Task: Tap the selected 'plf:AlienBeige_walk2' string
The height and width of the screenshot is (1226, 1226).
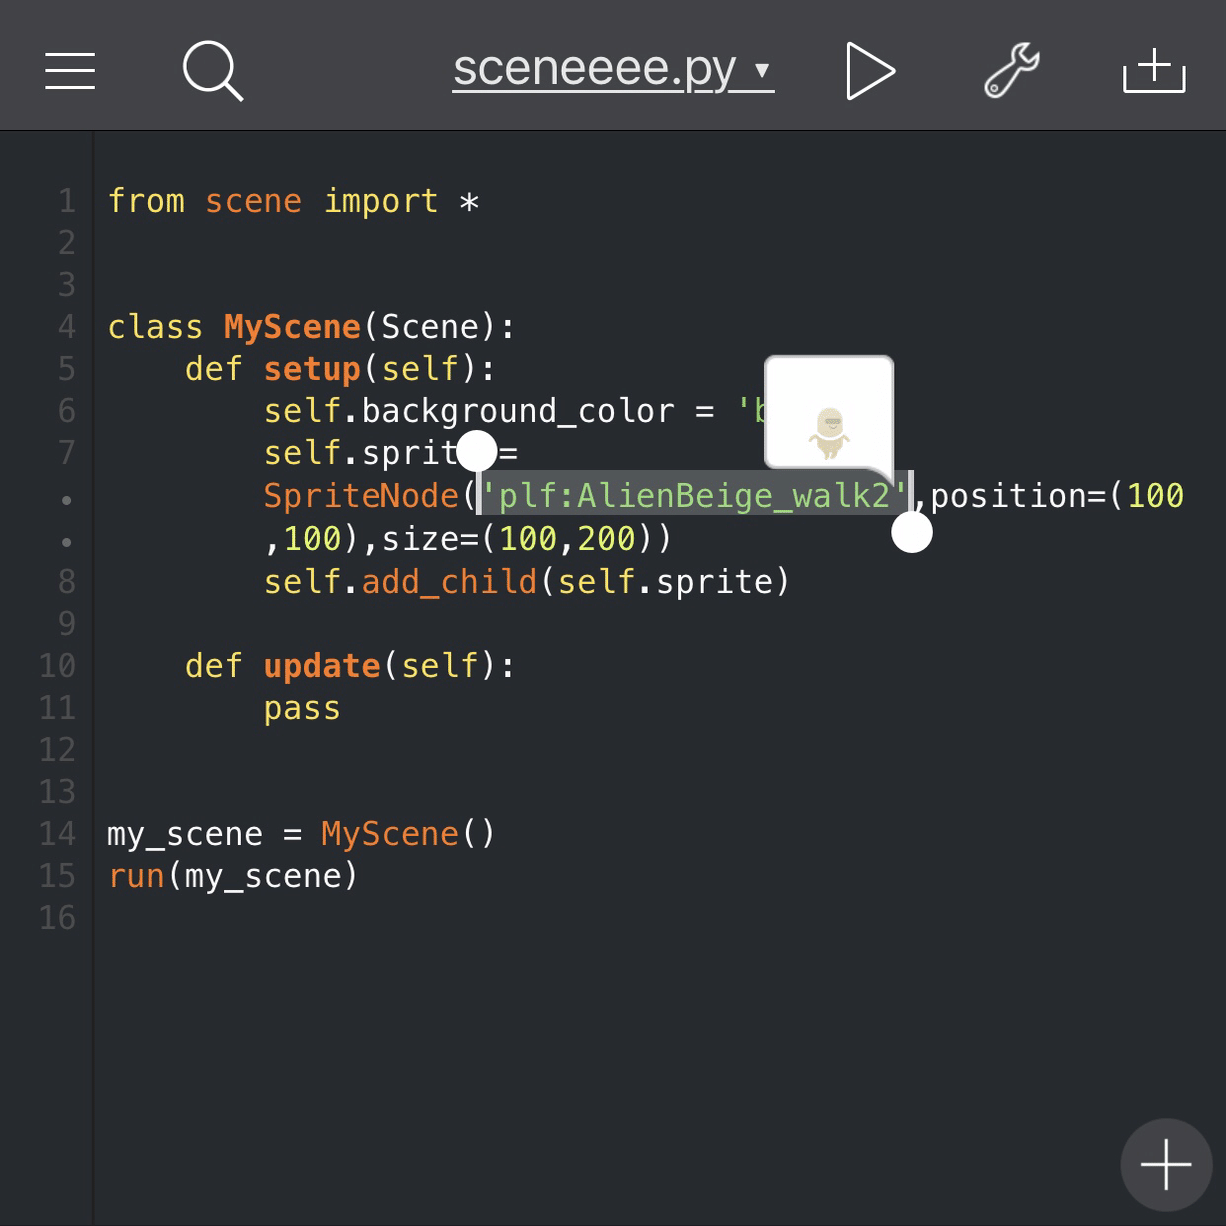Action: (x=690, y=495)
